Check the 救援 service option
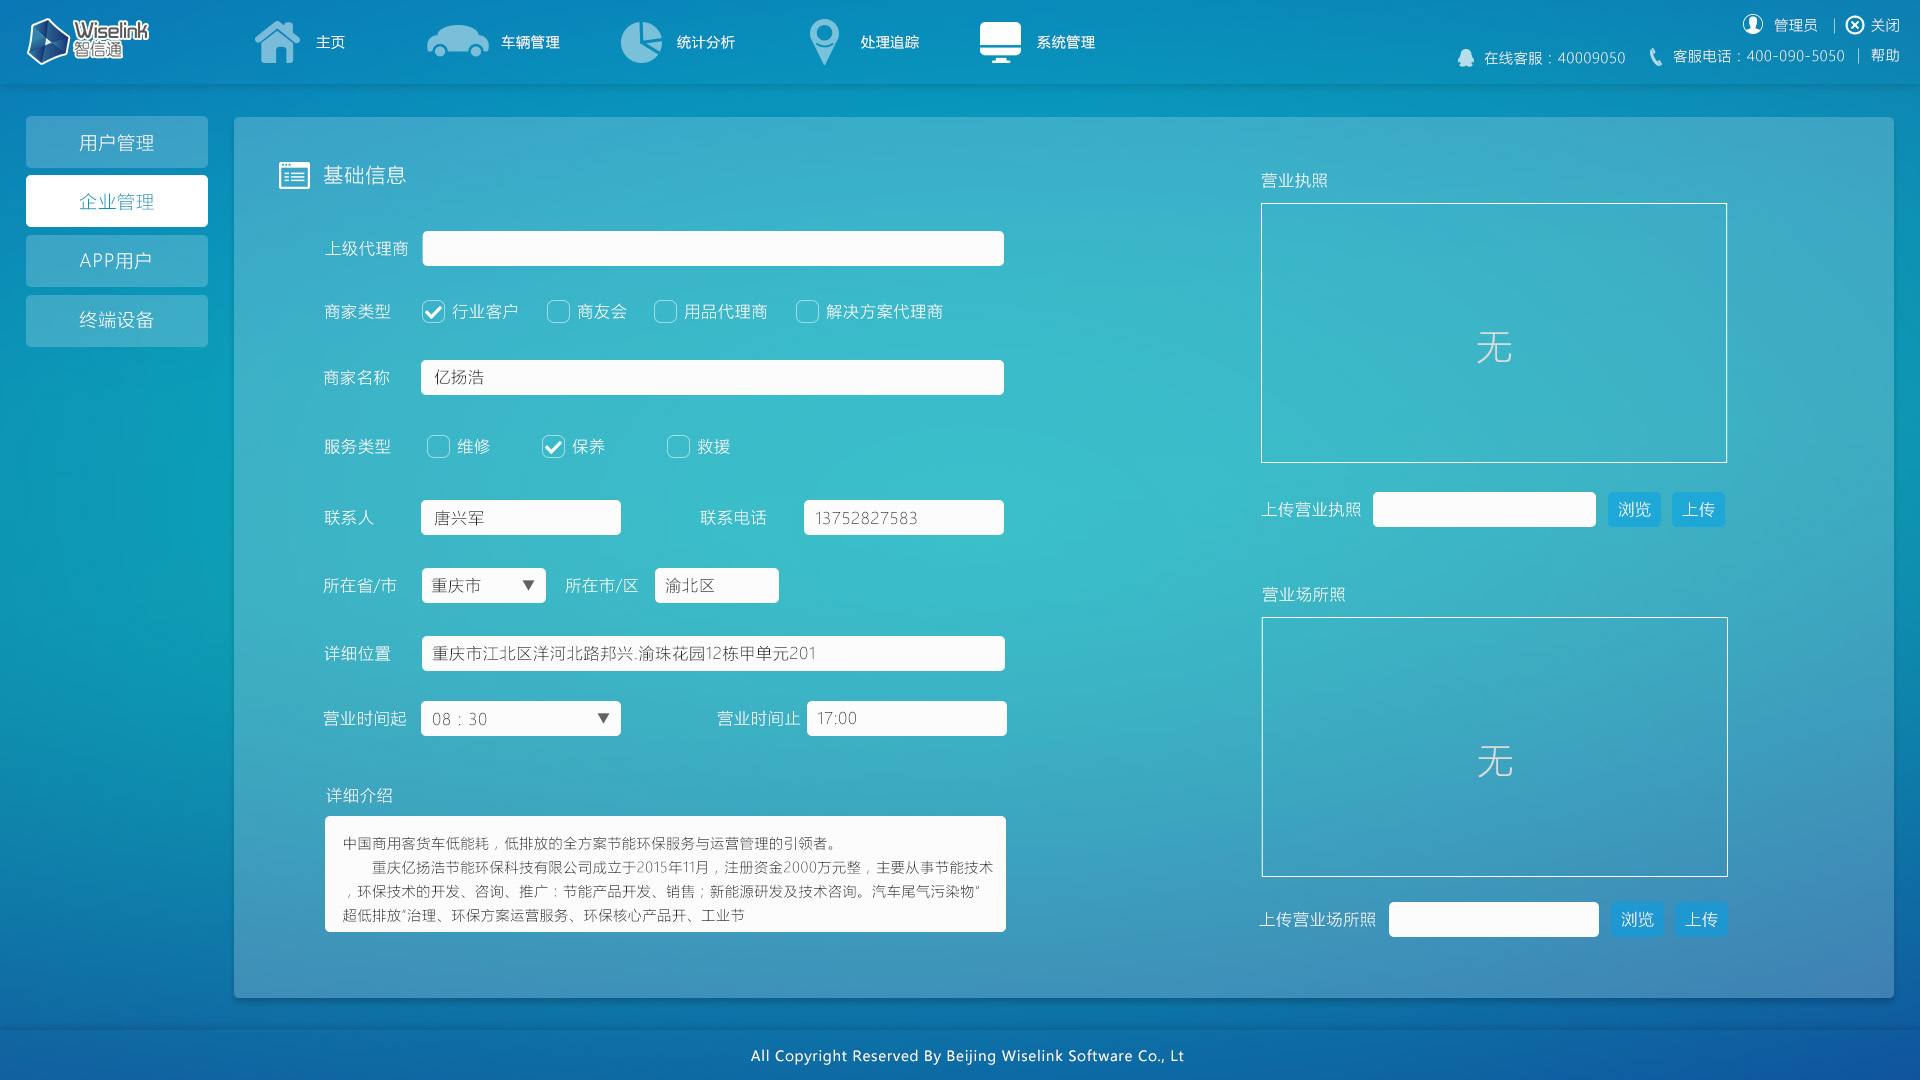The height and width of the screenshot is (1080, 1920). [678, 447]
